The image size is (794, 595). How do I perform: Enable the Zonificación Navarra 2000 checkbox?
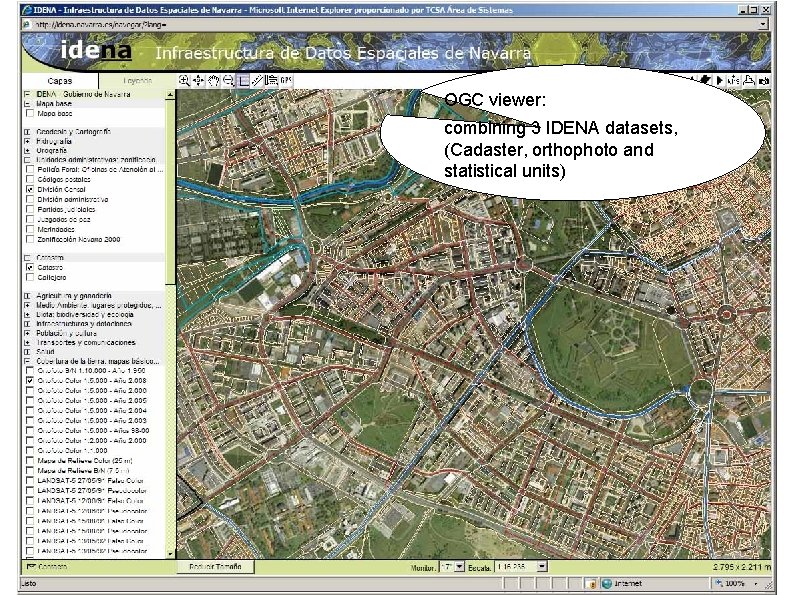pyautogui.click(x=30, y=240)
